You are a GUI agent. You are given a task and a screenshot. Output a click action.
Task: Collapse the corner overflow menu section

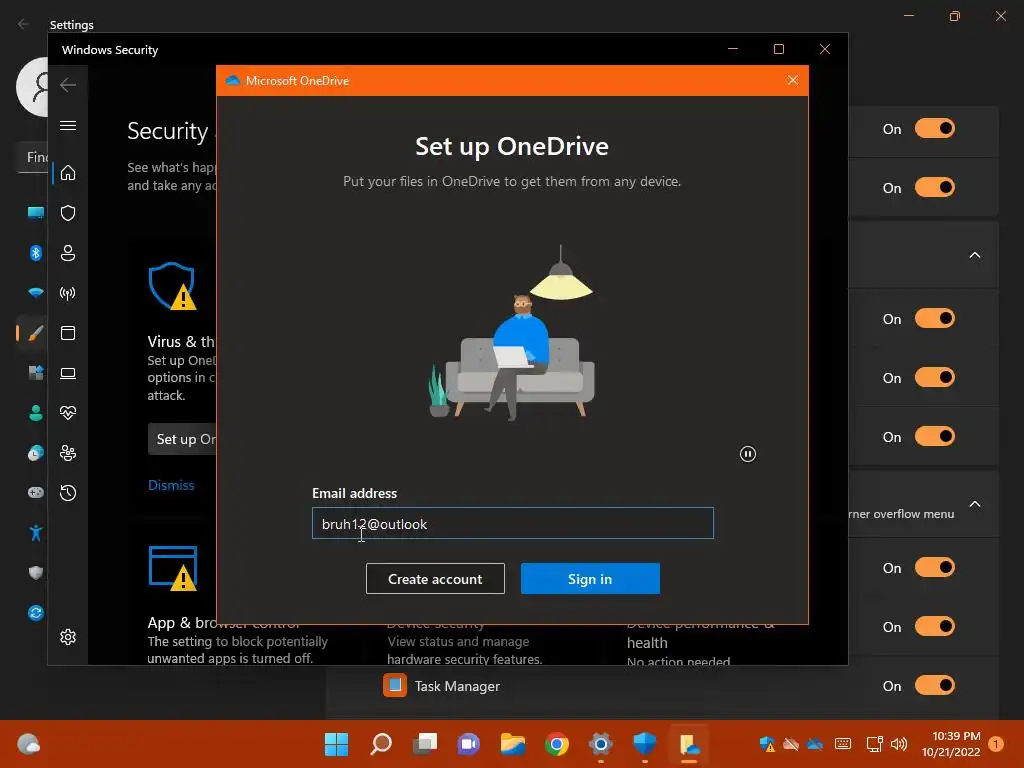[975, 504]
